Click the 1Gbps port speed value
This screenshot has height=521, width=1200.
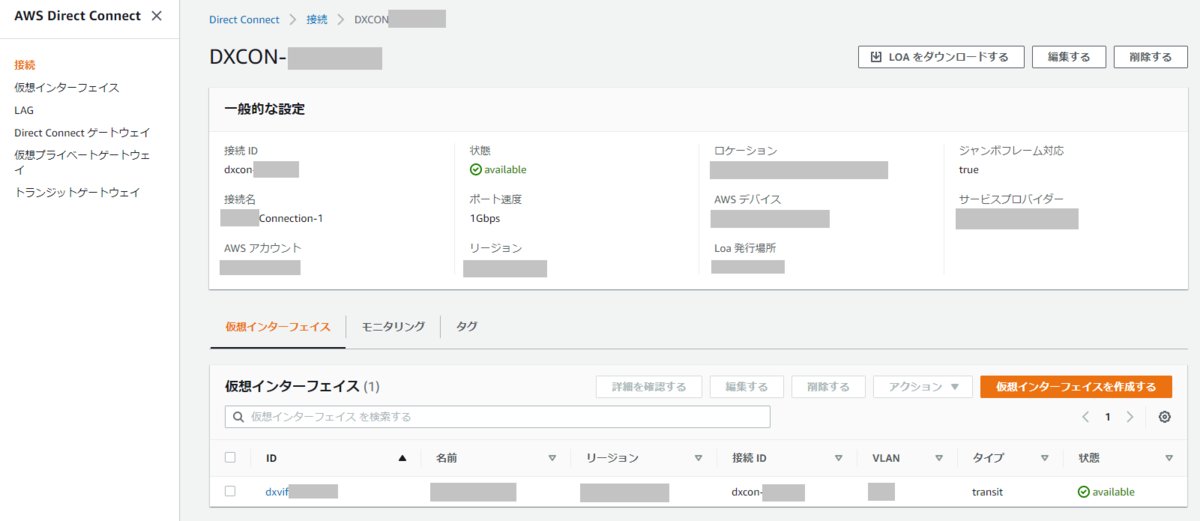coord(486,218)
